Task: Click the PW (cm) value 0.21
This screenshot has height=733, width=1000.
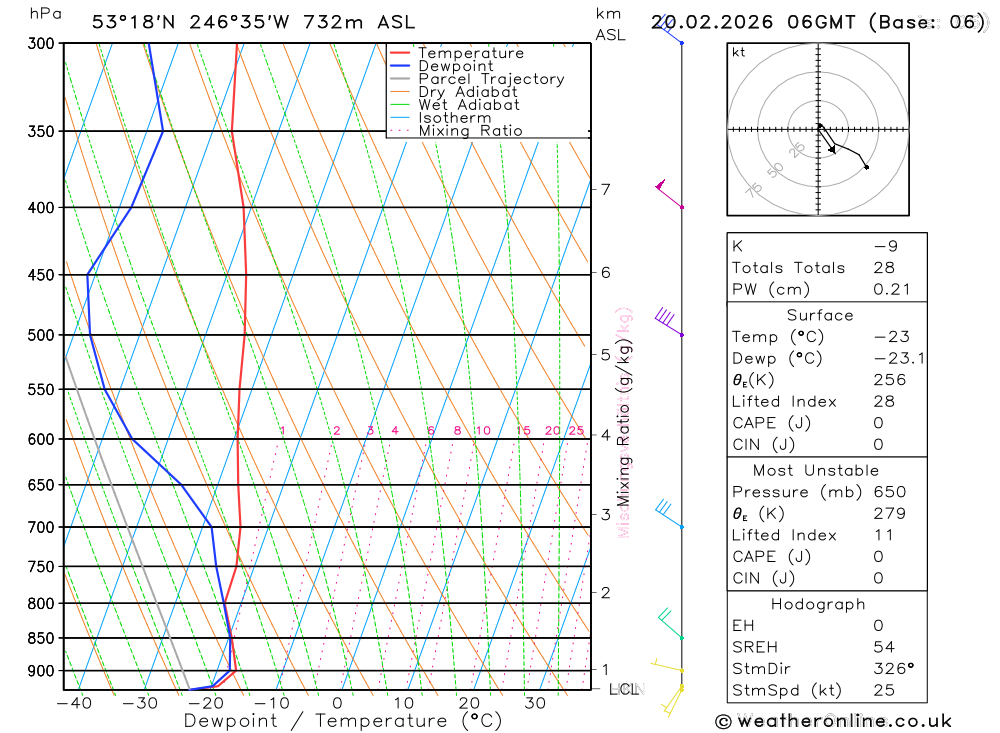Action: pyautogui.click(x=892, y=290)
